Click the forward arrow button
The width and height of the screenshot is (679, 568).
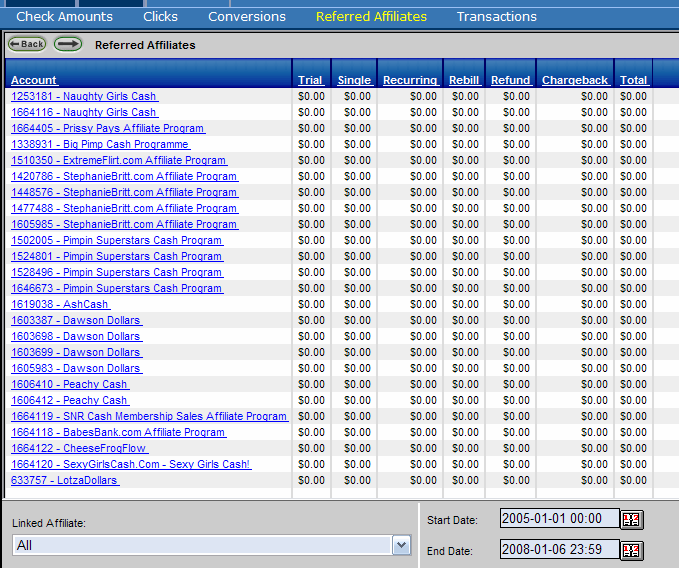[68, 44]
